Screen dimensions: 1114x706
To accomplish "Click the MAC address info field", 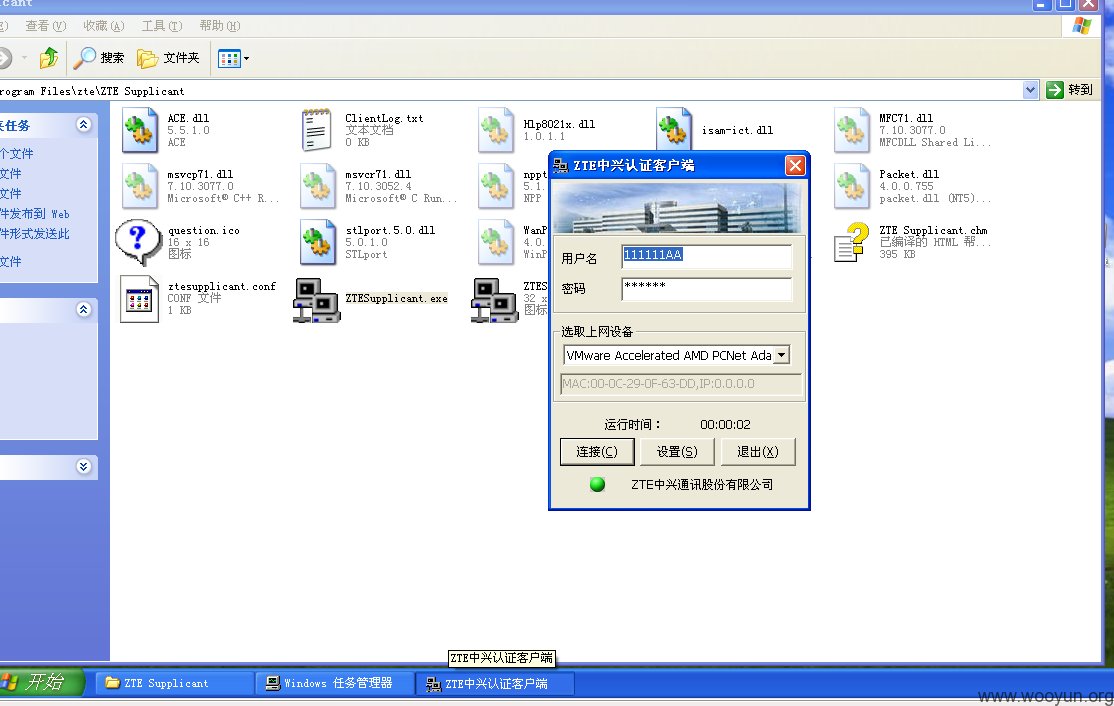I will (x=681, y=384).
